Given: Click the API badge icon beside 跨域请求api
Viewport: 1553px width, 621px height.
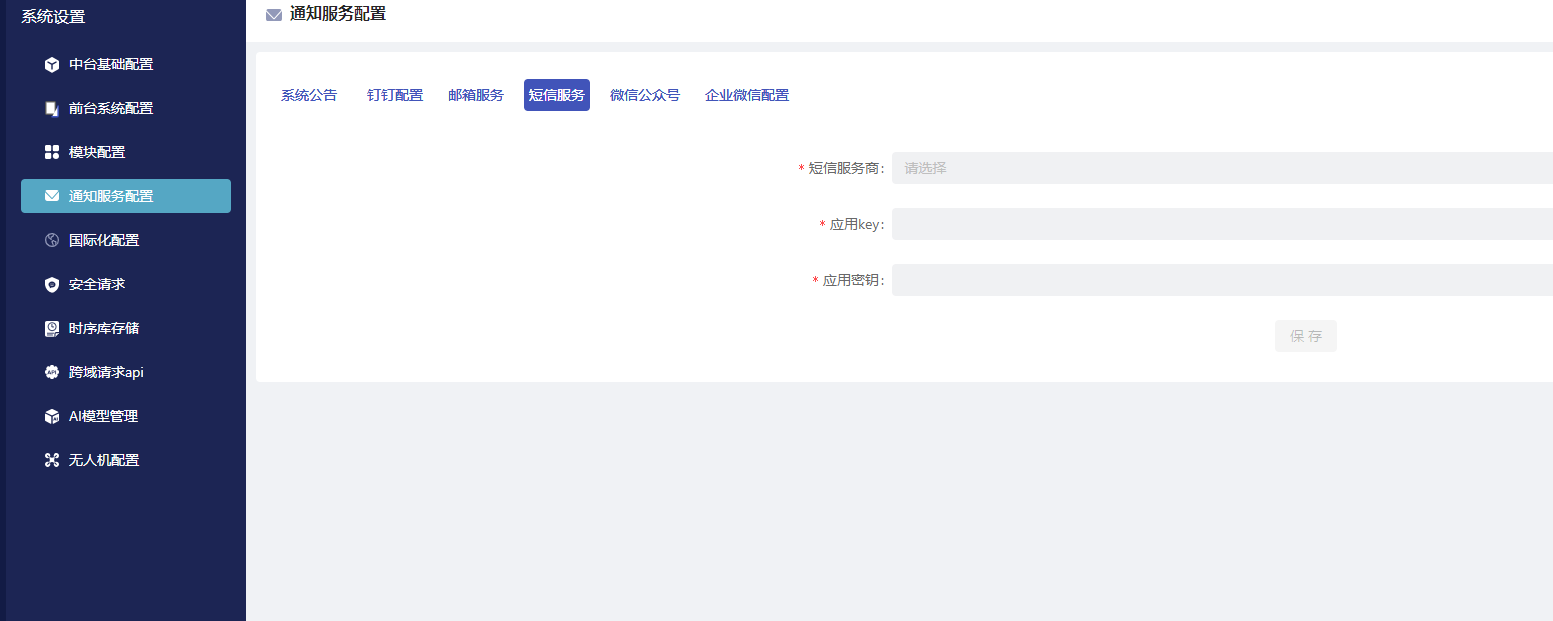Looking at the screenshot, I should coord(52,373).
